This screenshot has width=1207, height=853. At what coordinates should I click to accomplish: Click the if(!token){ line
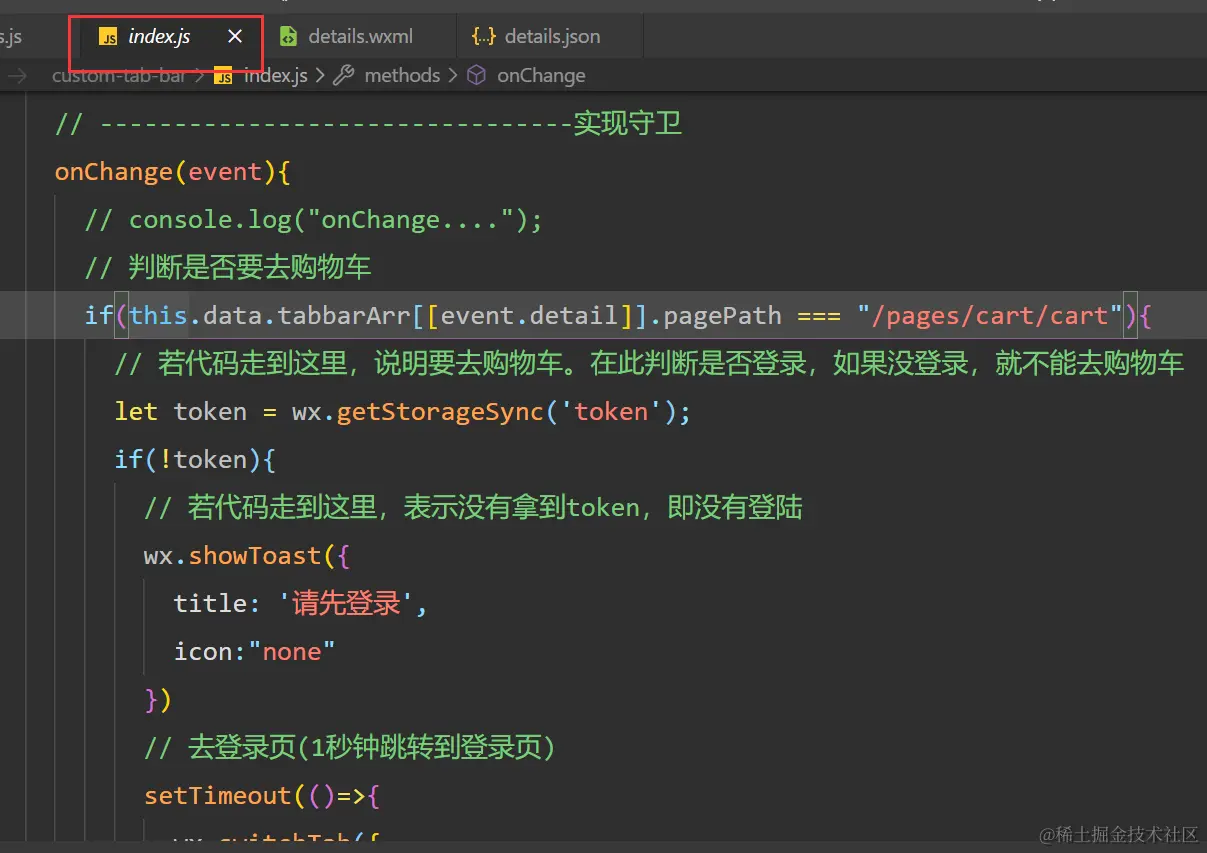click(195, 460)
